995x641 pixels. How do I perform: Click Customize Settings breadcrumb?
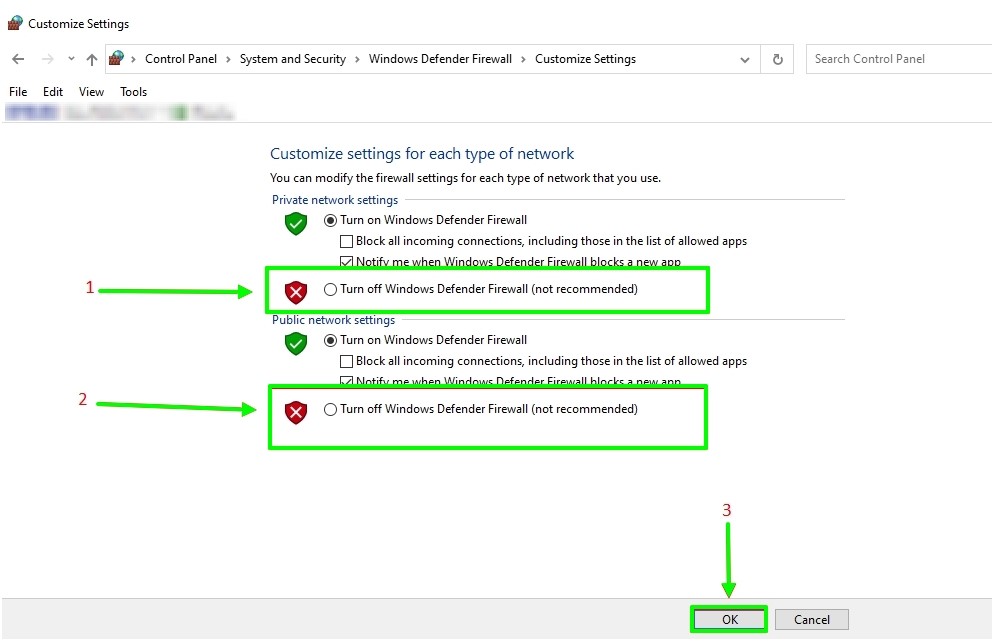(x=585, y=59)
